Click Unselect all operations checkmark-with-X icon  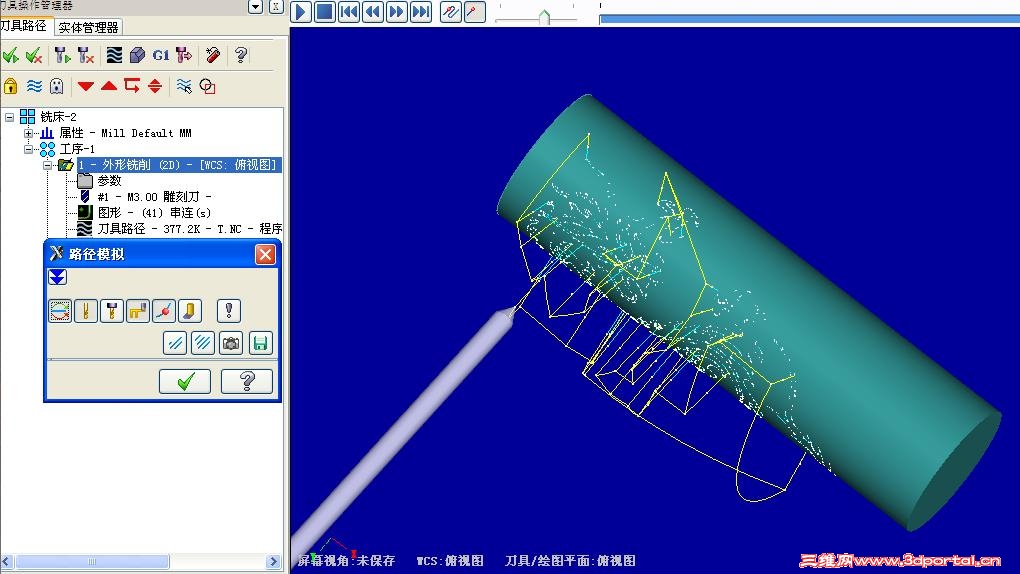34,55
